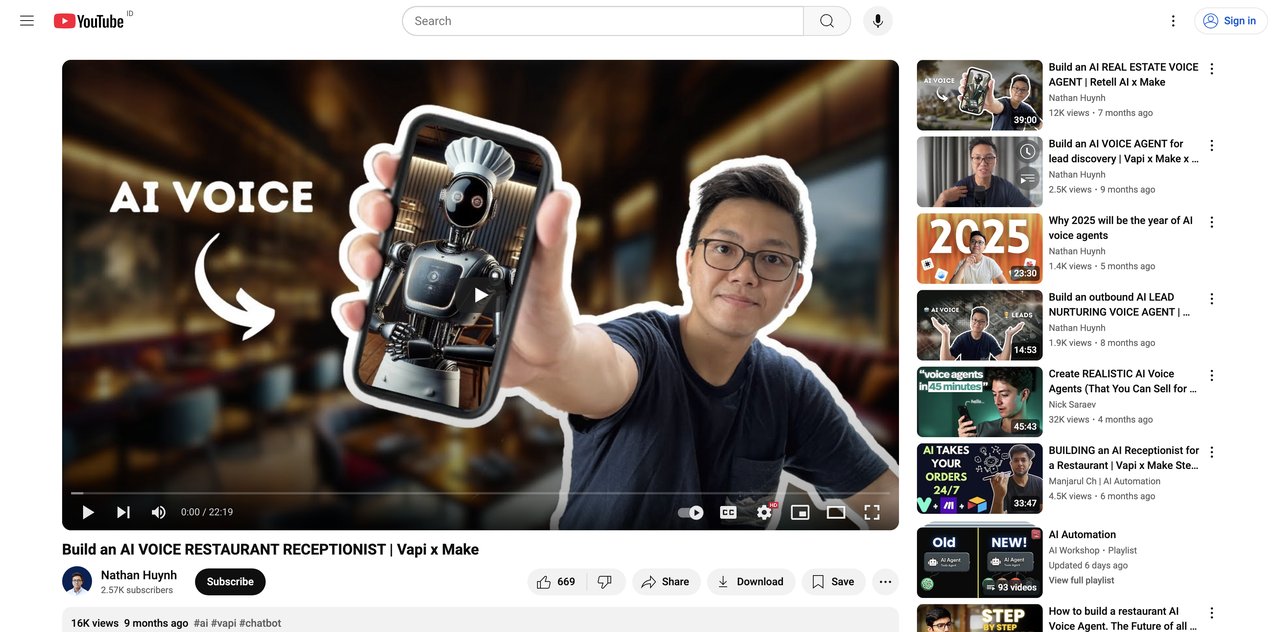
Task: Open options for AI Receptionist video
Action: tap(1212, 452)
